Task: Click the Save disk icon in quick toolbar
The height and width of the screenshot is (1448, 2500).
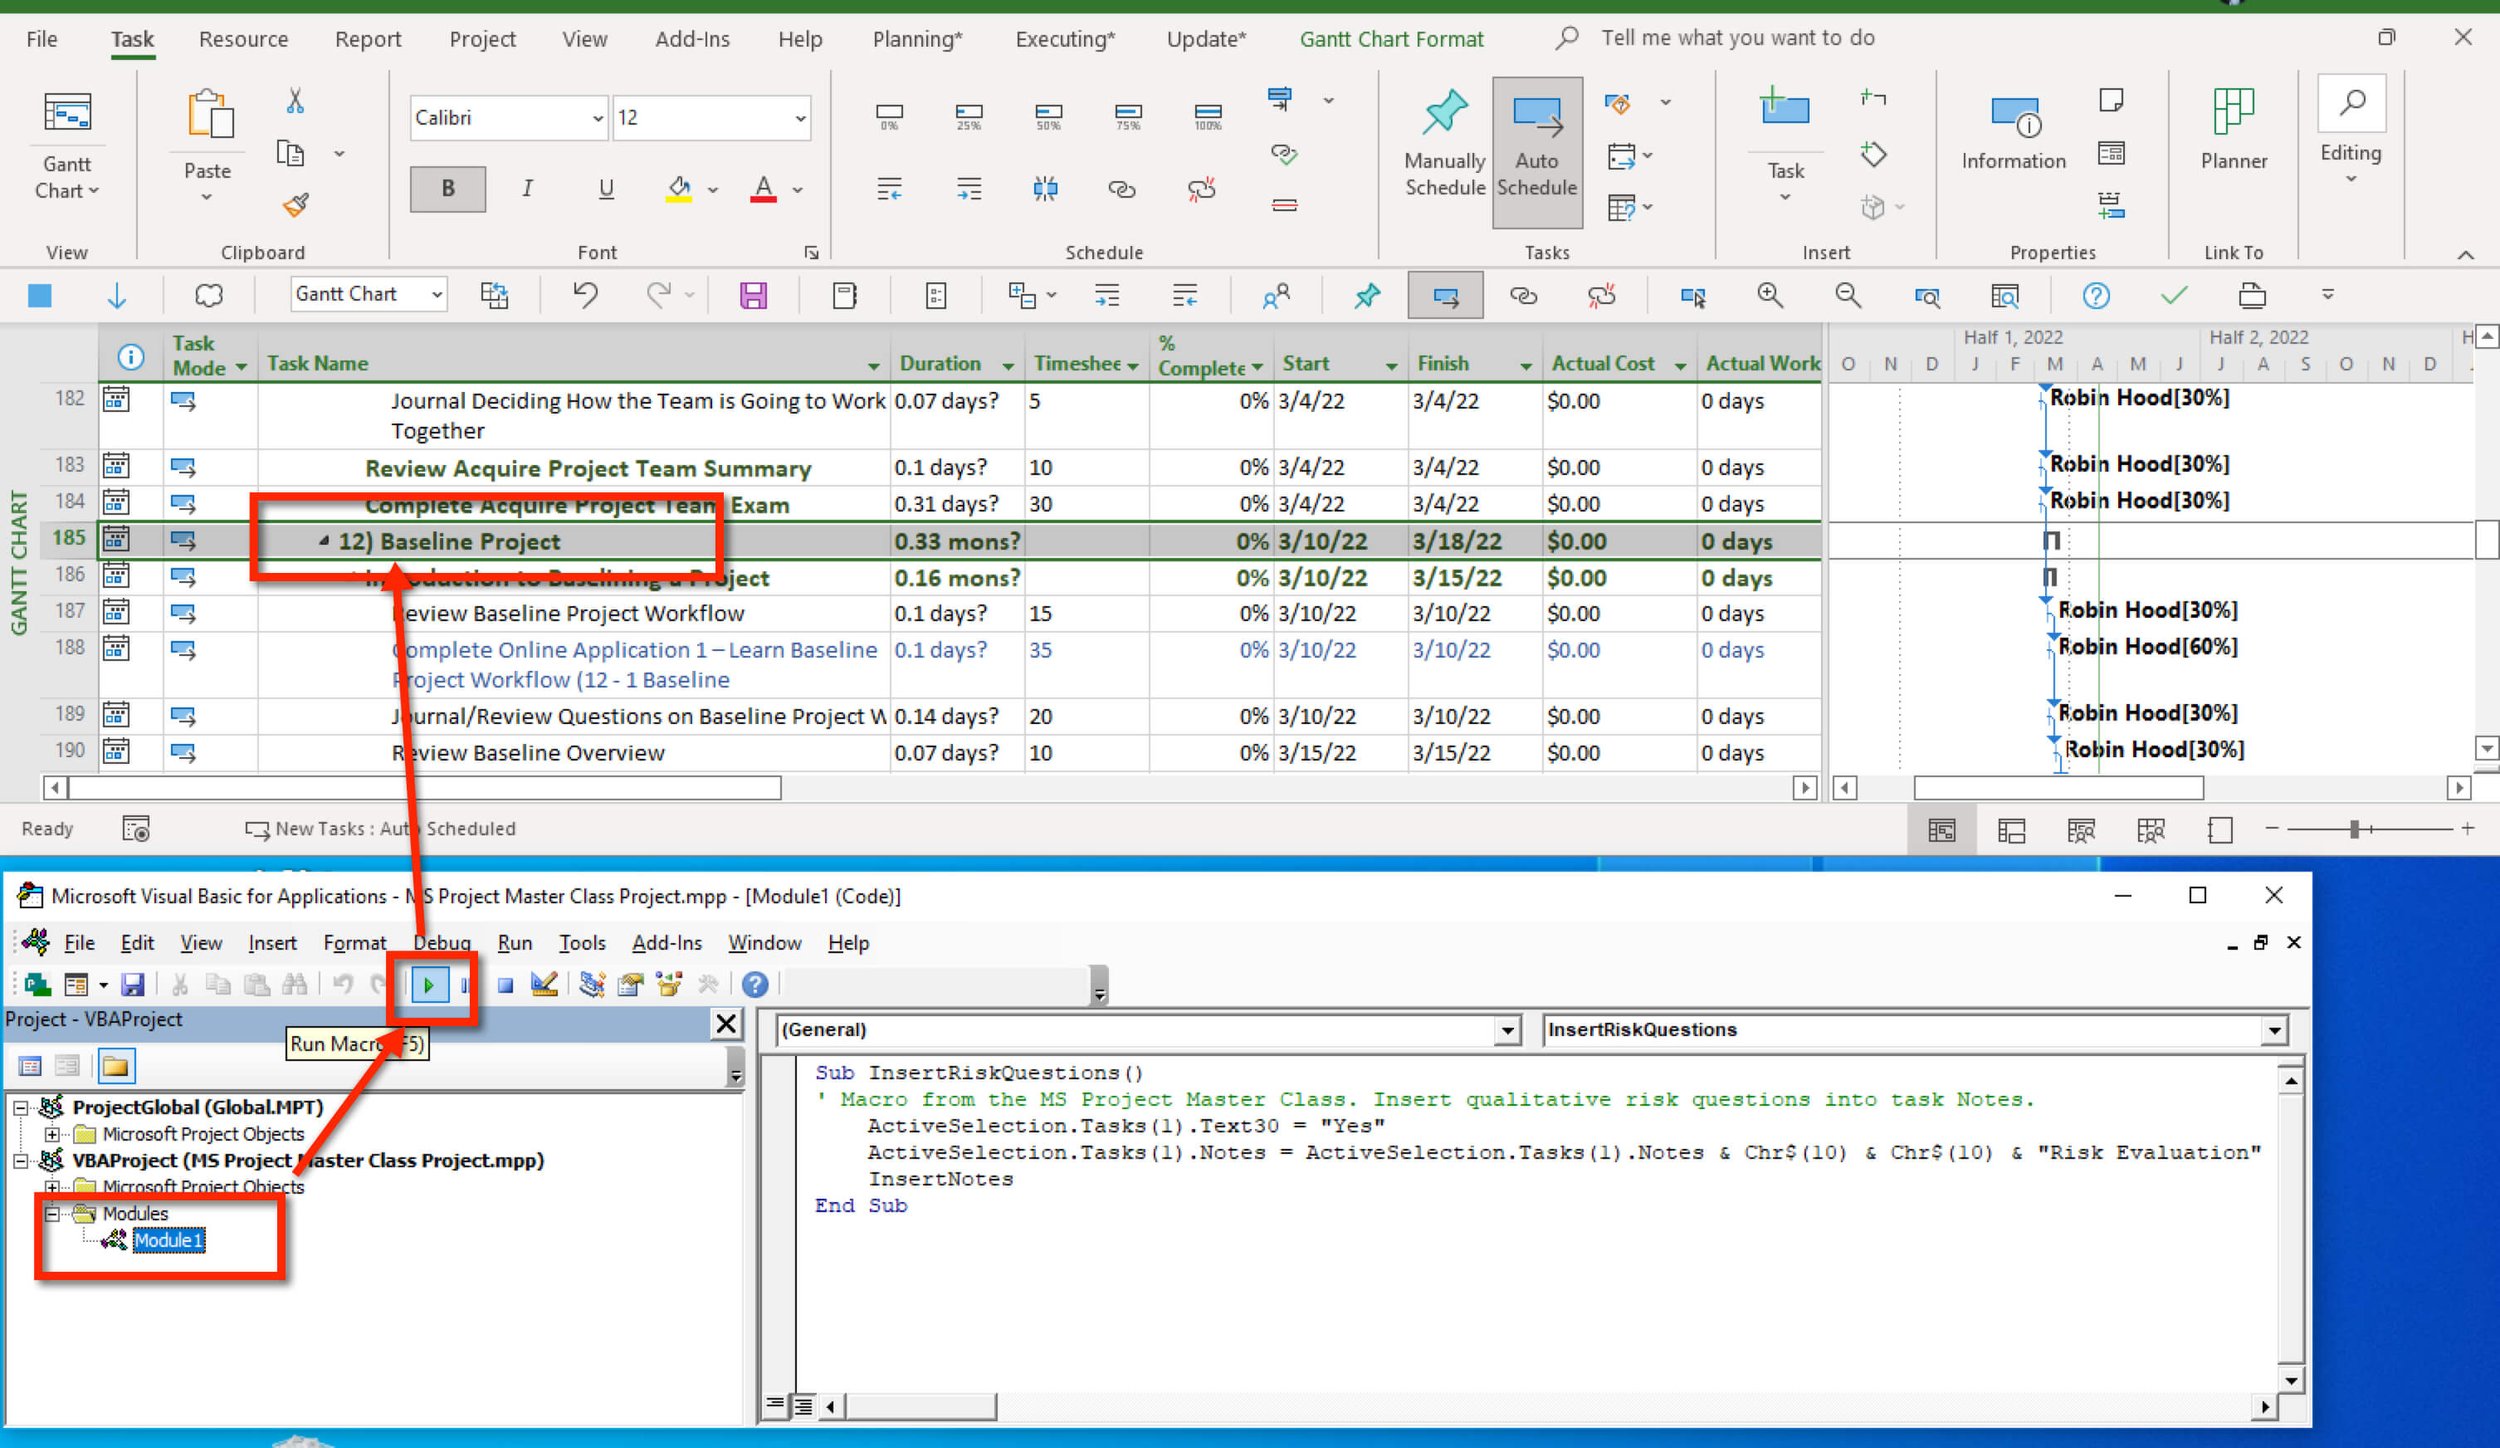Action: click(753, 295)
